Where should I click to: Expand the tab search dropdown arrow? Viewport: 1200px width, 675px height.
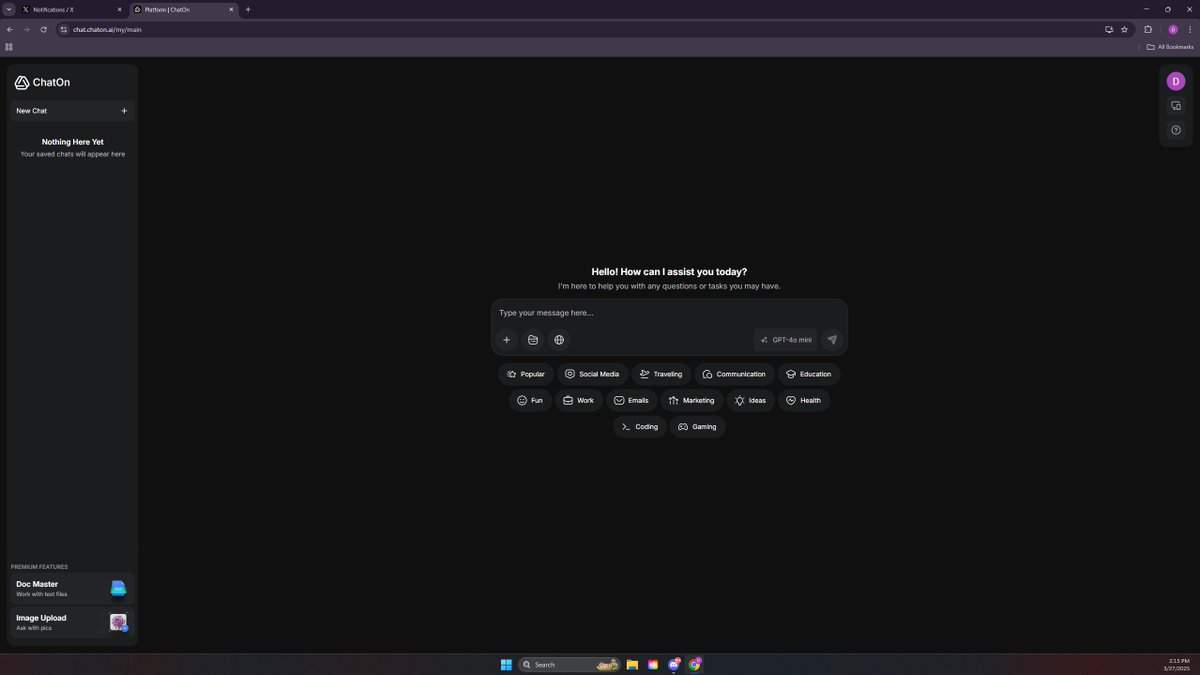(x=8, y=9)
